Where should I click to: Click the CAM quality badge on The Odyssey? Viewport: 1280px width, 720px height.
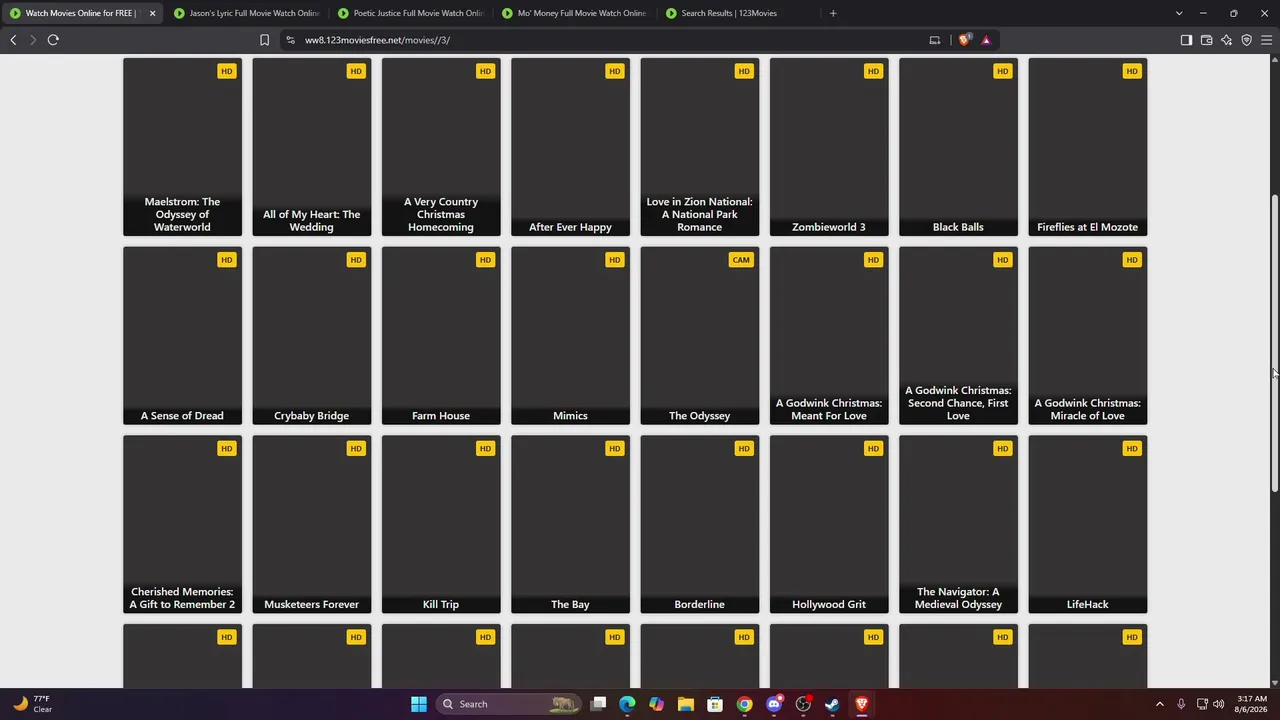(741, 260)
